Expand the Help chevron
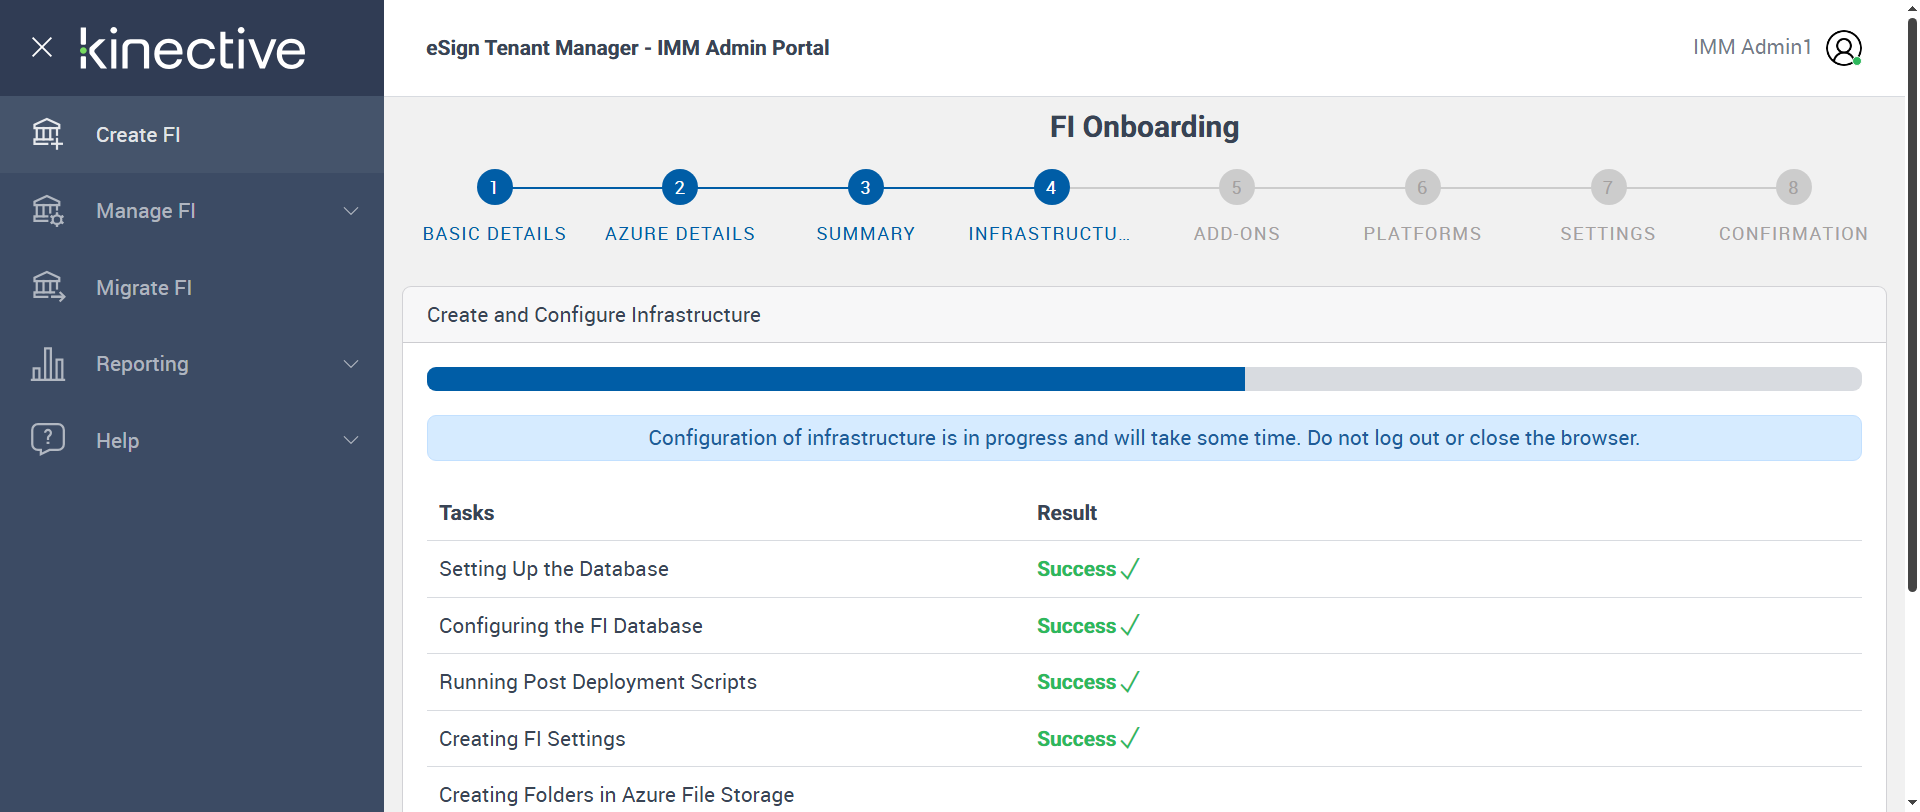Screen dimensions: 1920x812 (351, 440)
